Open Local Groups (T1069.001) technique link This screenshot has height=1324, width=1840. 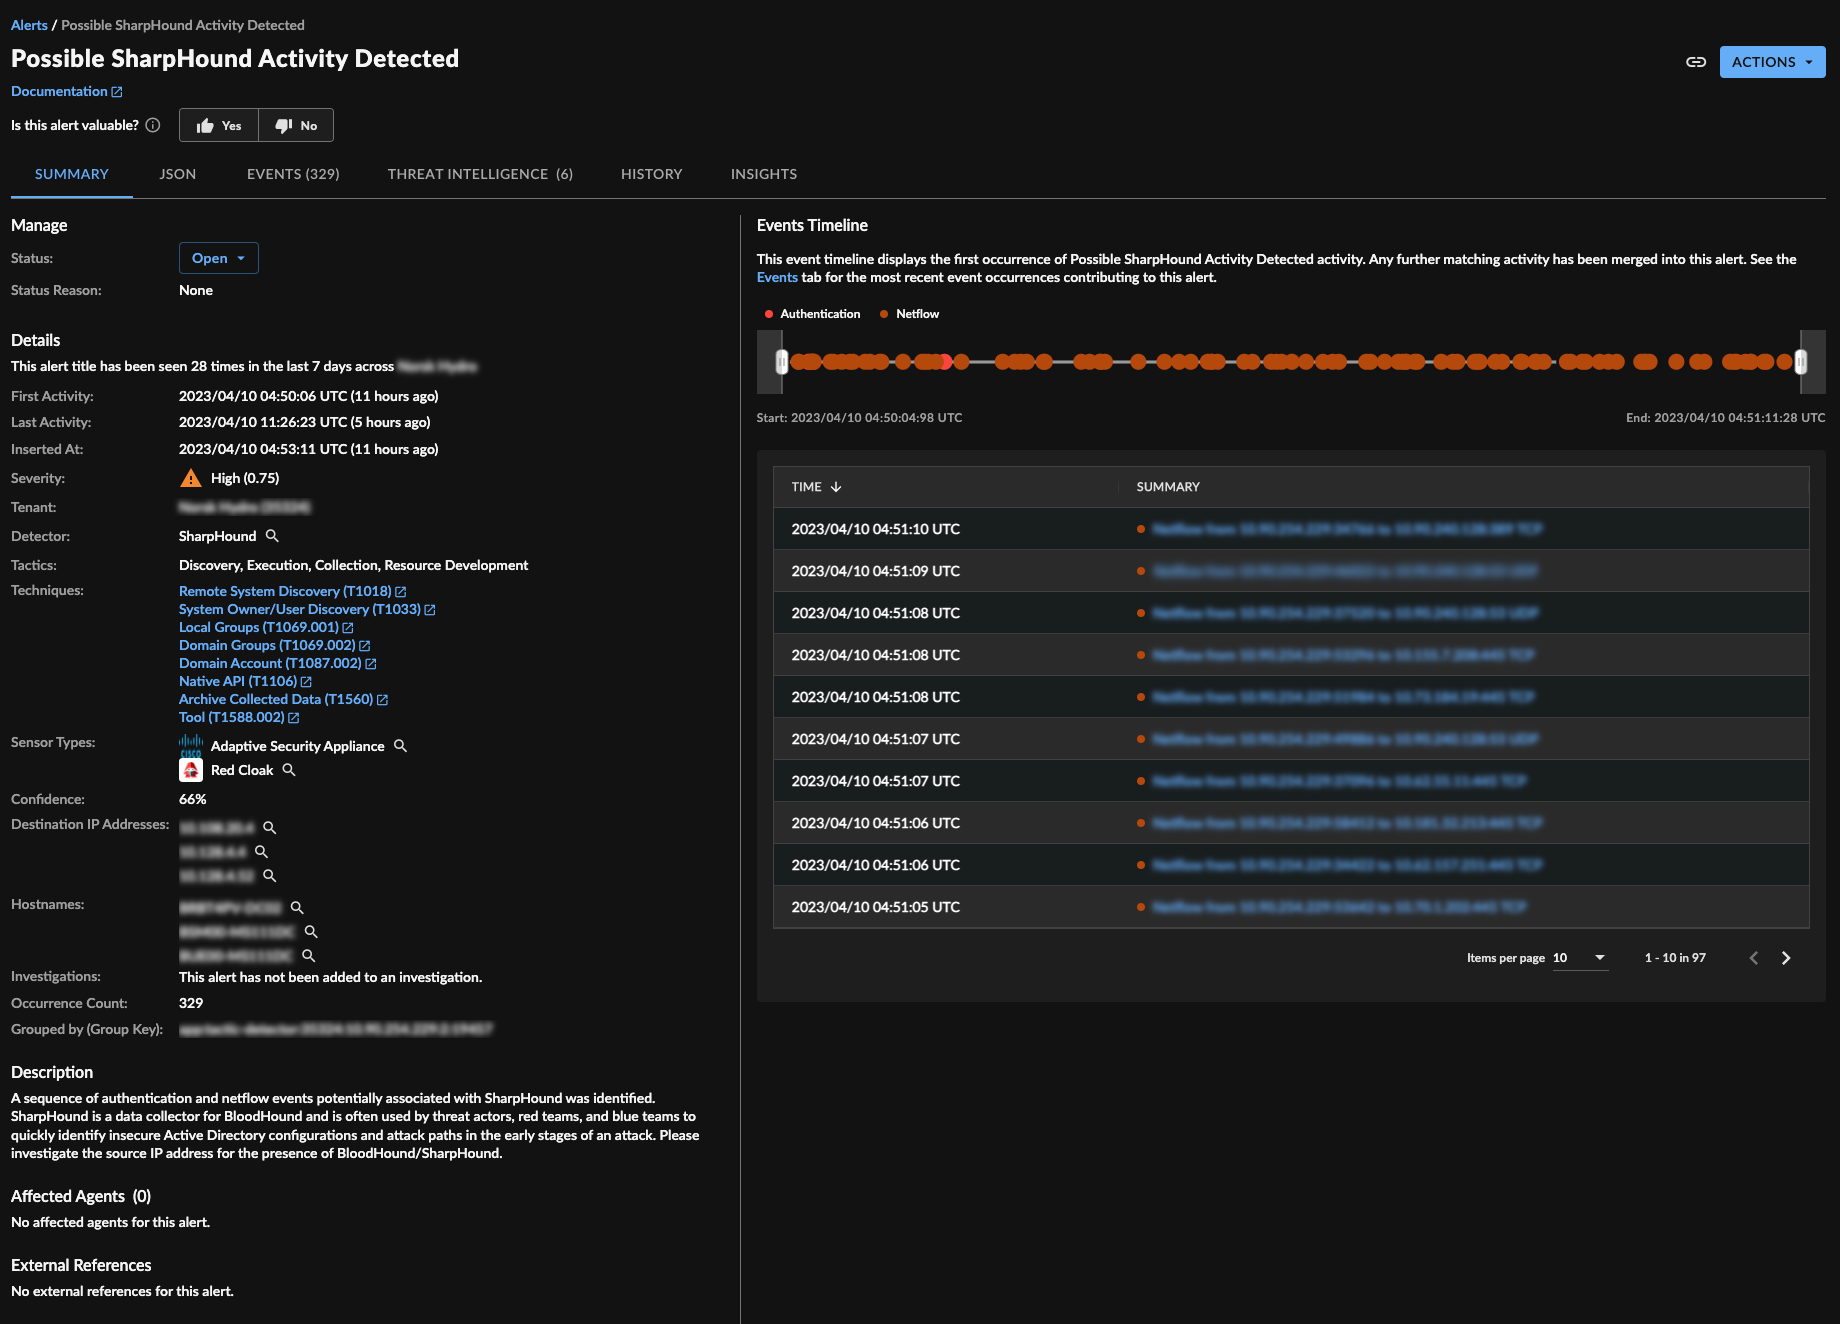259,627
